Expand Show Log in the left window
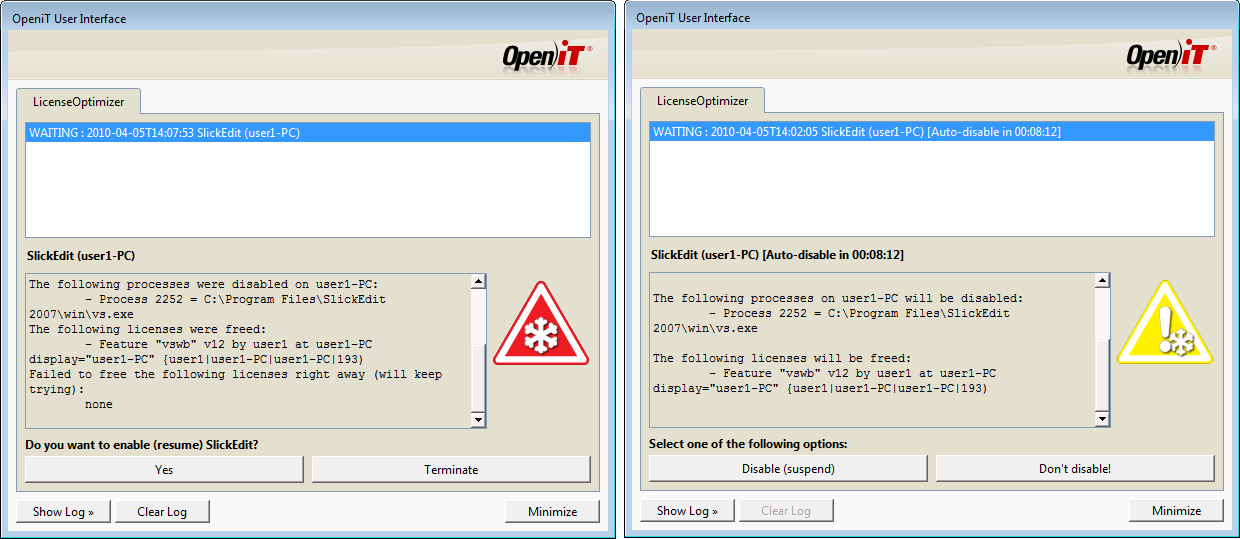1240x539 pixels. 63,511
